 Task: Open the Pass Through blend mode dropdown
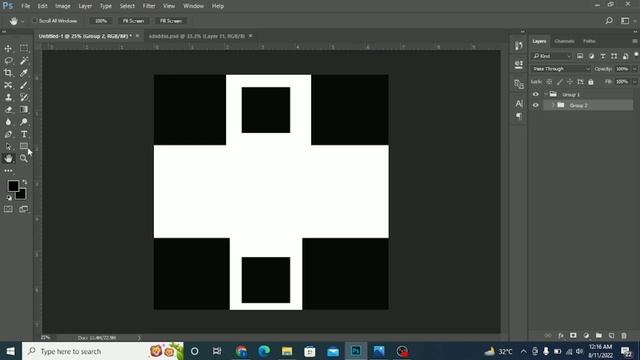561,69
